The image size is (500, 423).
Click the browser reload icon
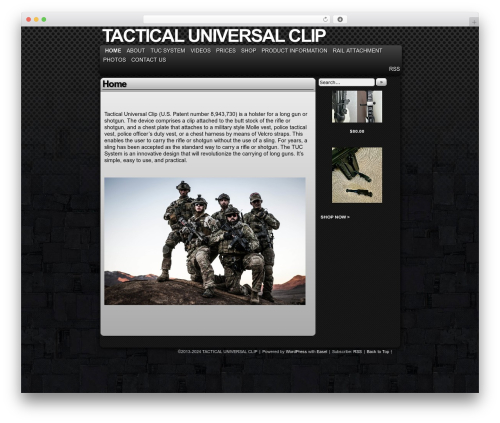click(x=325, y=19)
